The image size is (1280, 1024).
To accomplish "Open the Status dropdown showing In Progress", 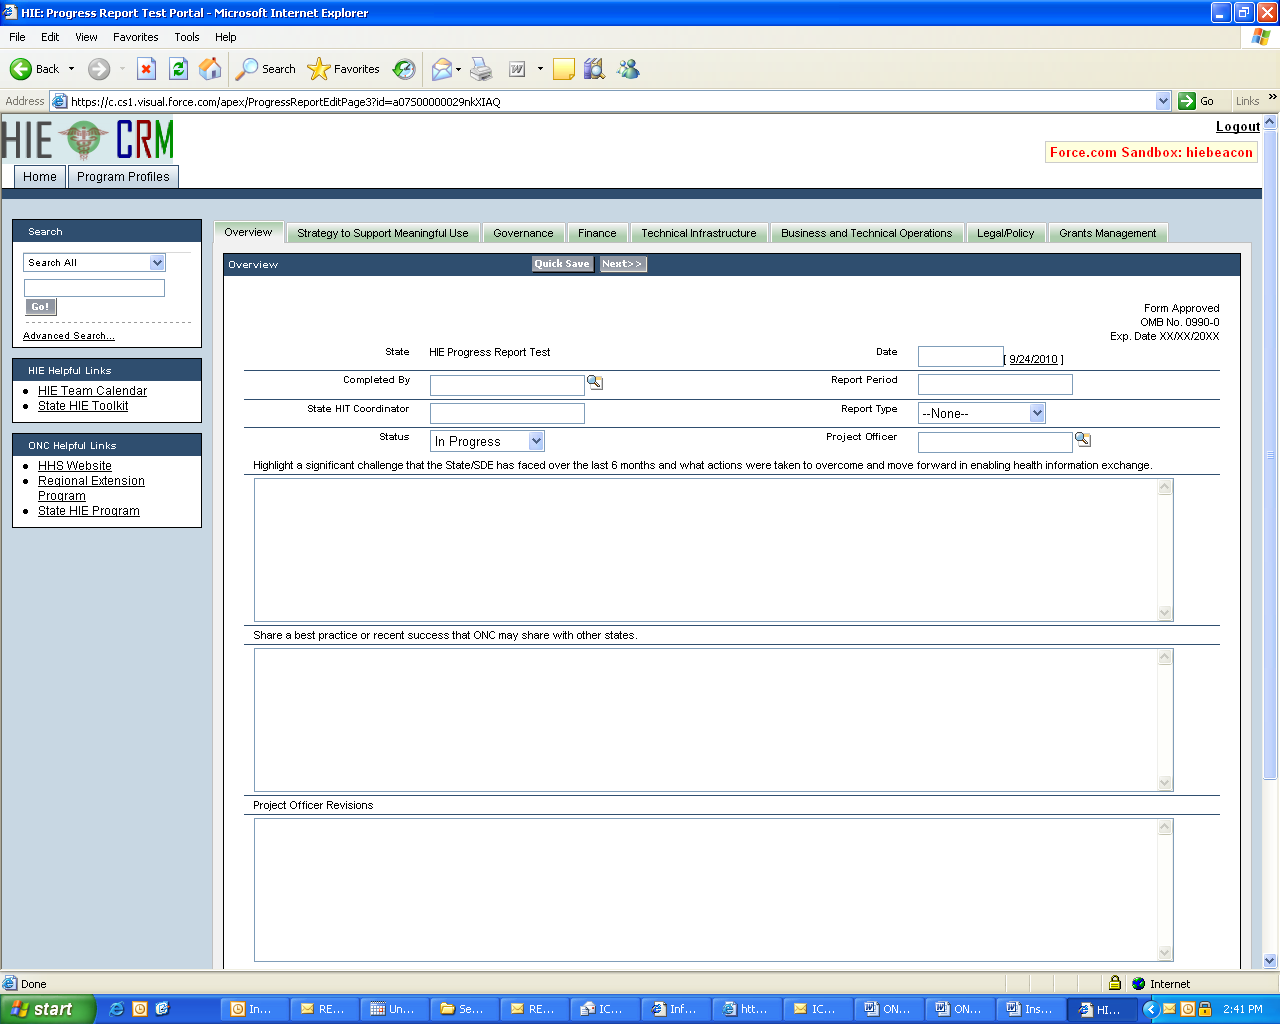I will tap(536, 441).
